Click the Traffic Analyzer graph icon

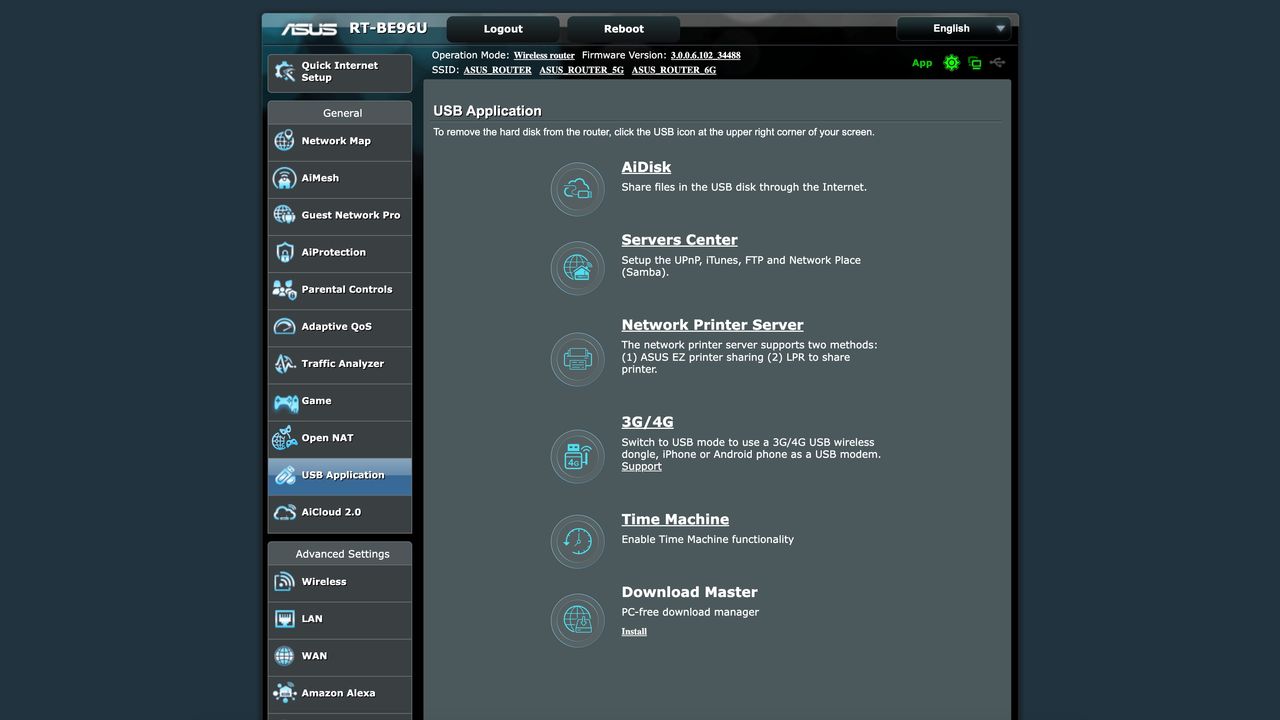coord(284,363)
